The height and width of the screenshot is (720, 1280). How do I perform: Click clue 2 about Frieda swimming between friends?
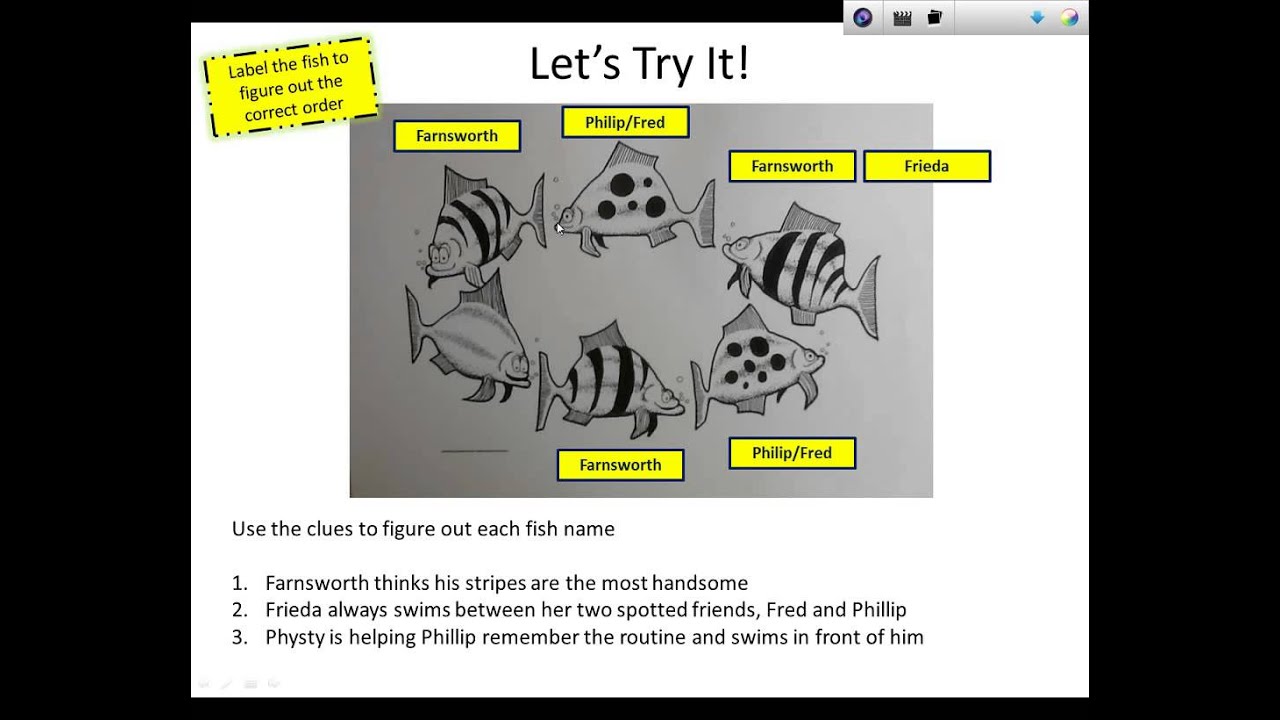pos(585,610)
